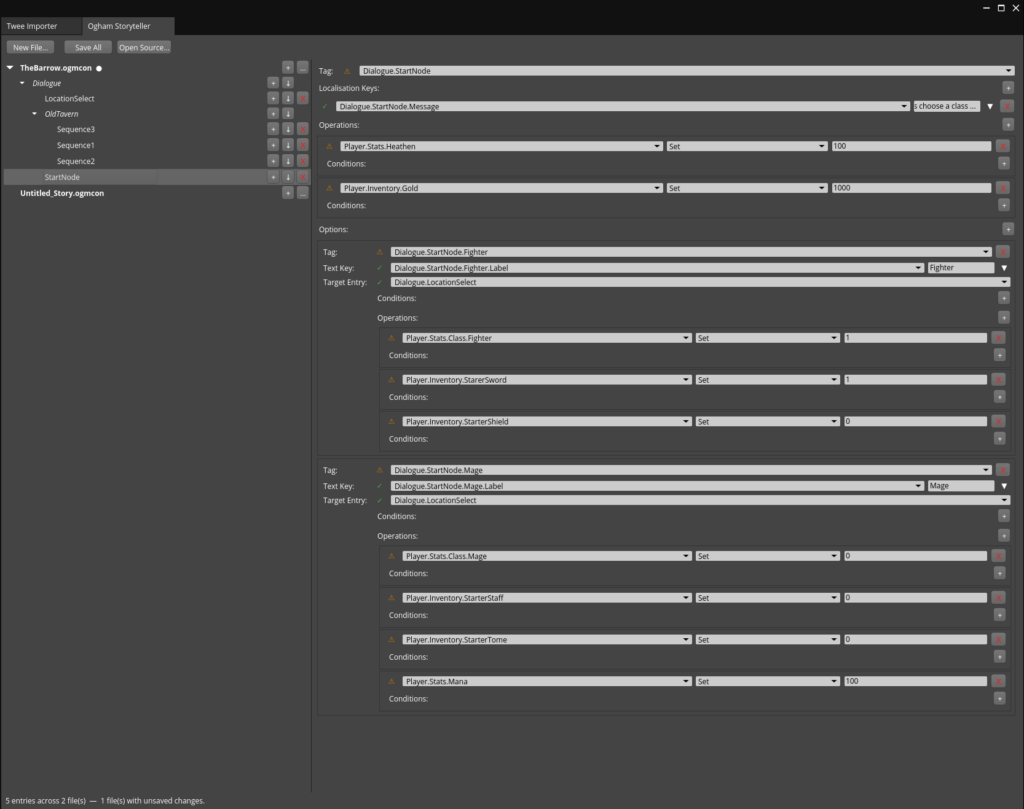Image resolution: width=1024 pixels, height=809 pixels.
Task: Collapse the OldTavern folder
Action: point(35,114)
